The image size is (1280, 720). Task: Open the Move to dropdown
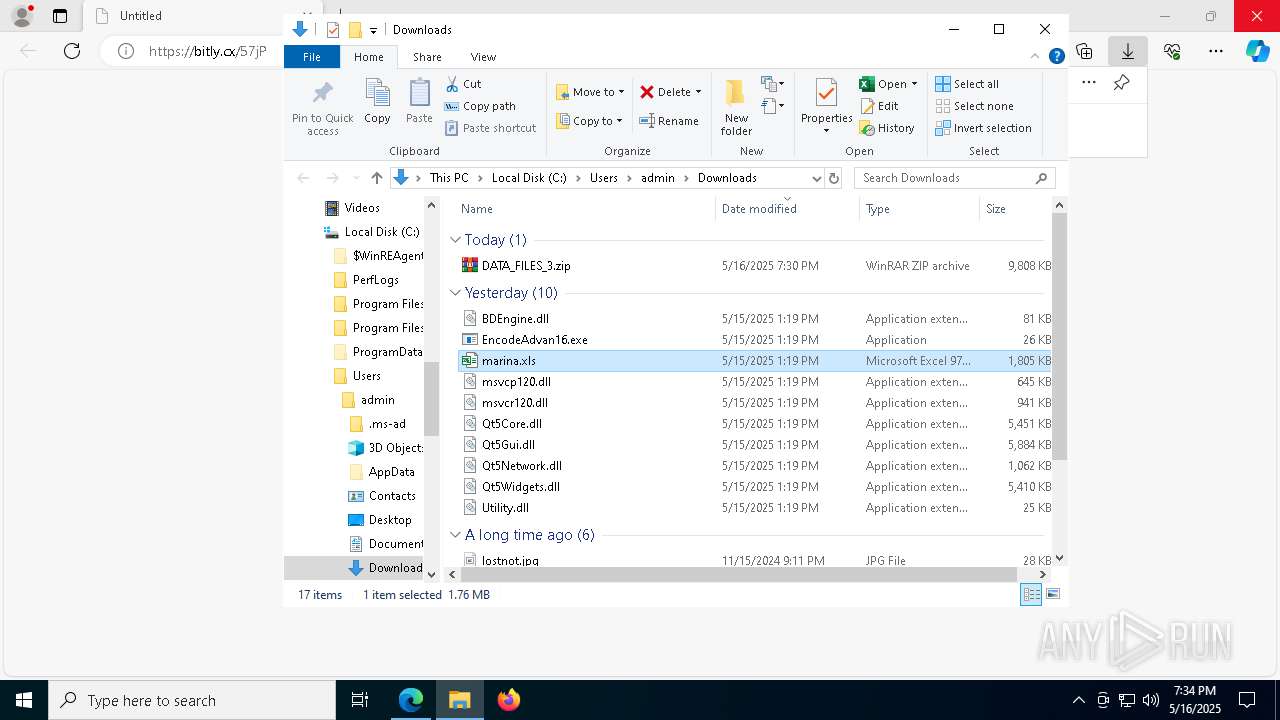[x=590, y=92]
